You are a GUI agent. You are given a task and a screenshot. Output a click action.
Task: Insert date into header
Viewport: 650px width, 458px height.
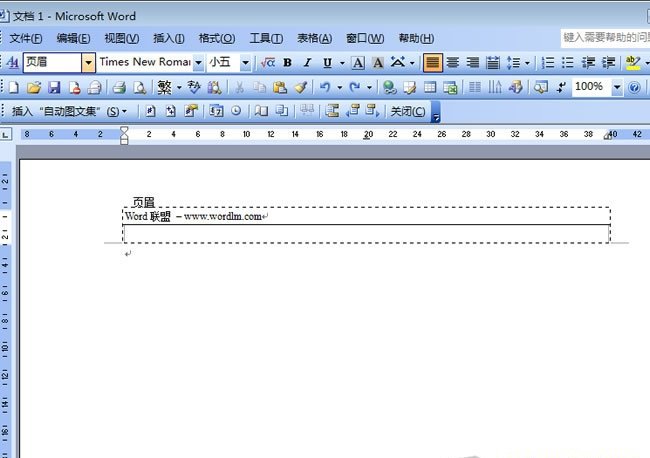tap(216, 111)
